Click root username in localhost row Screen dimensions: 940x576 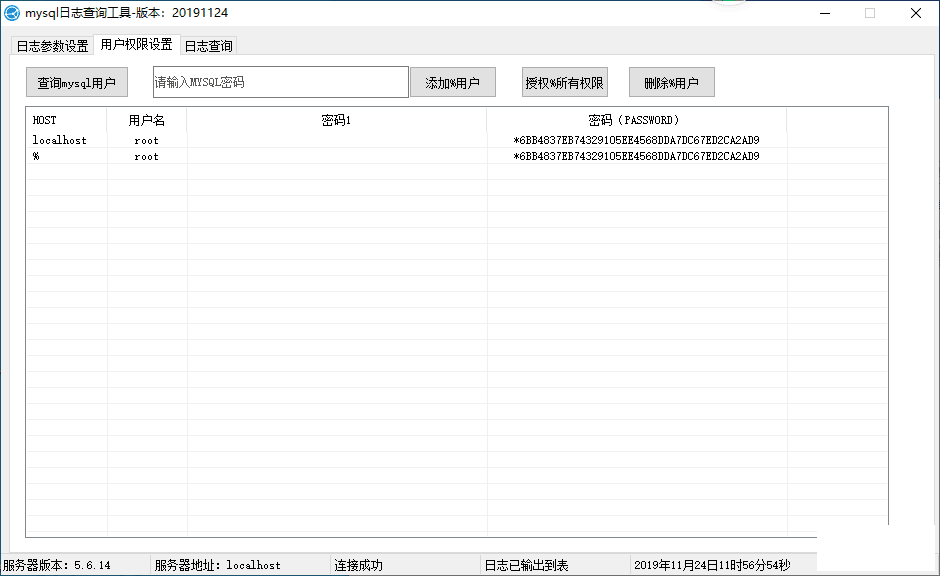[x=146, y=140]
